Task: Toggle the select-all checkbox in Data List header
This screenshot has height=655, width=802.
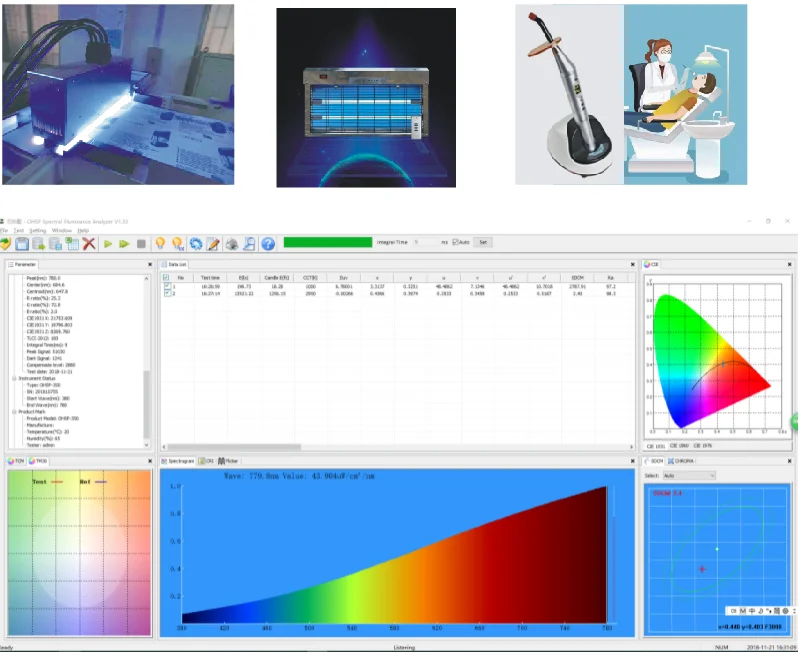Action: [166, 278]
